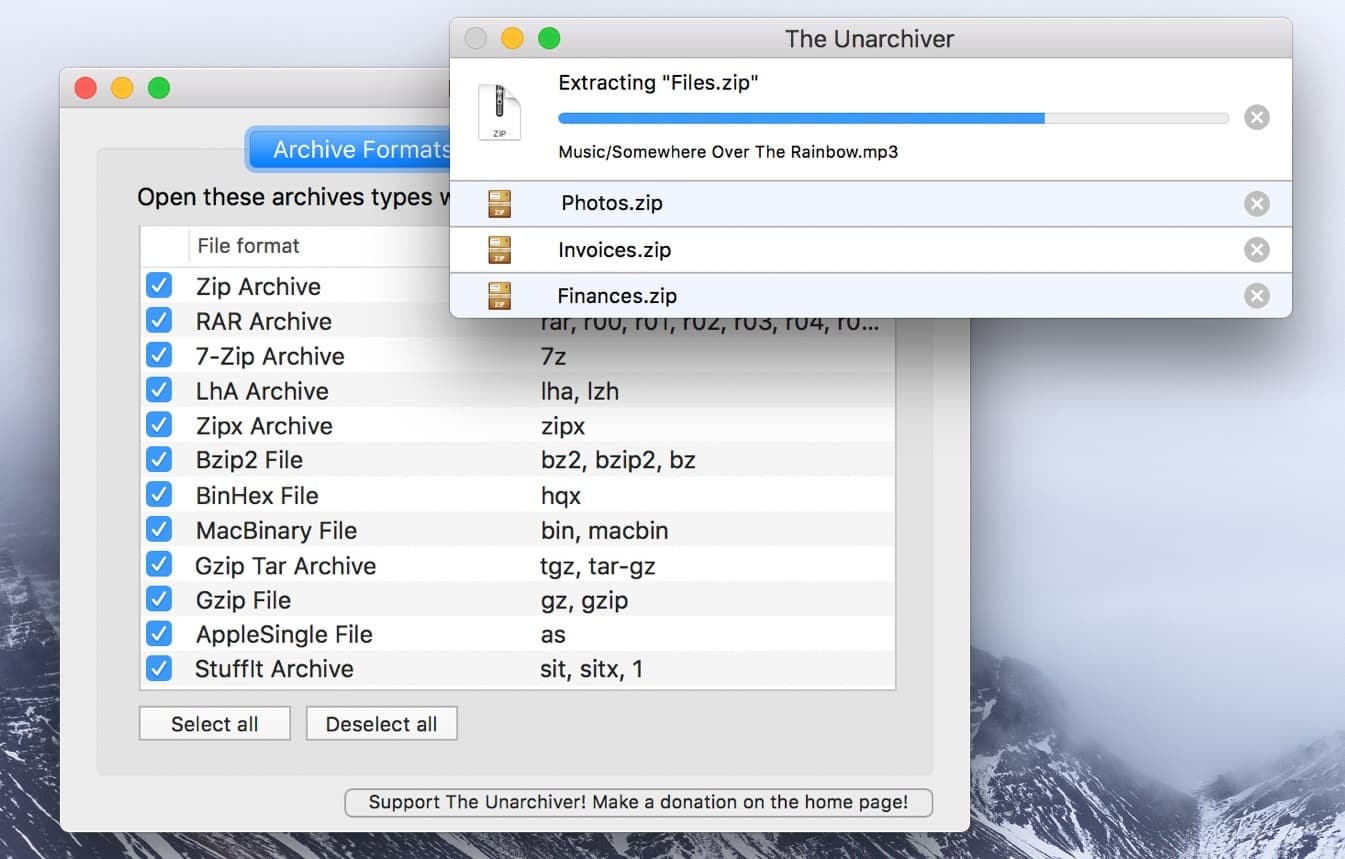
Task: Click the 'as' extension cell
Action: pyautogui.click(x=553, y=634)
